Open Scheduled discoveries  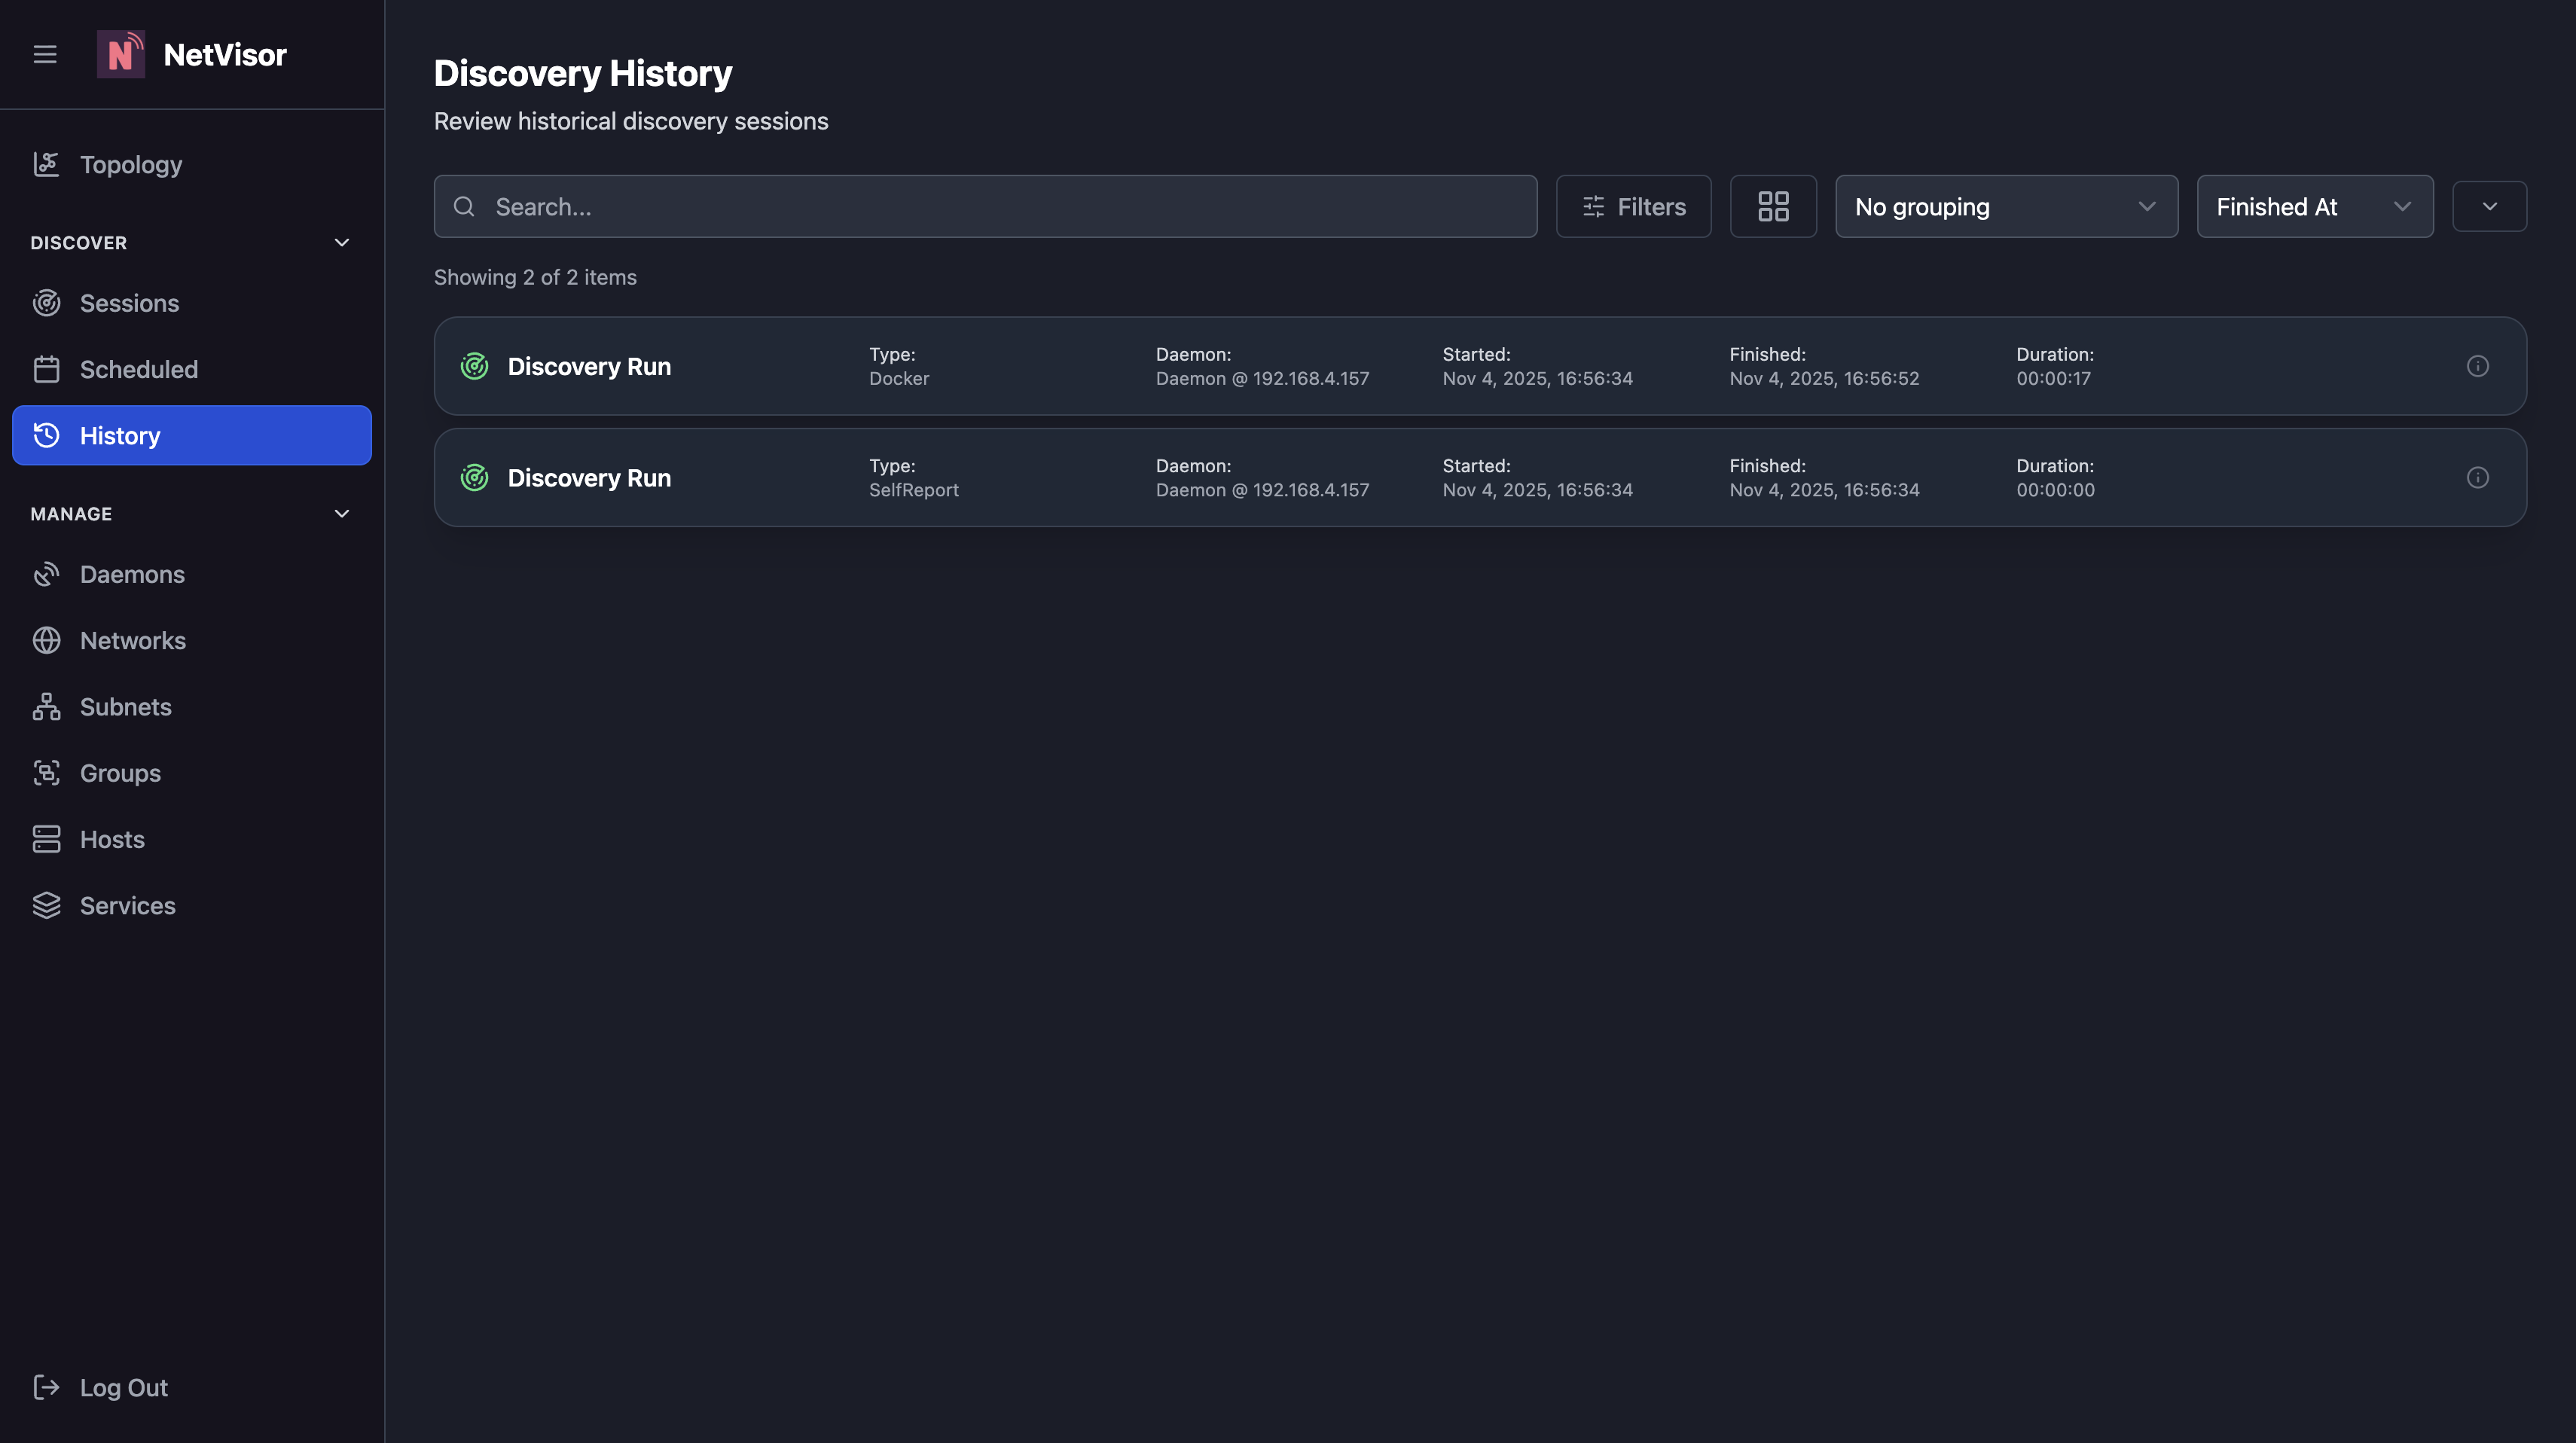click(x=192, y=369)
